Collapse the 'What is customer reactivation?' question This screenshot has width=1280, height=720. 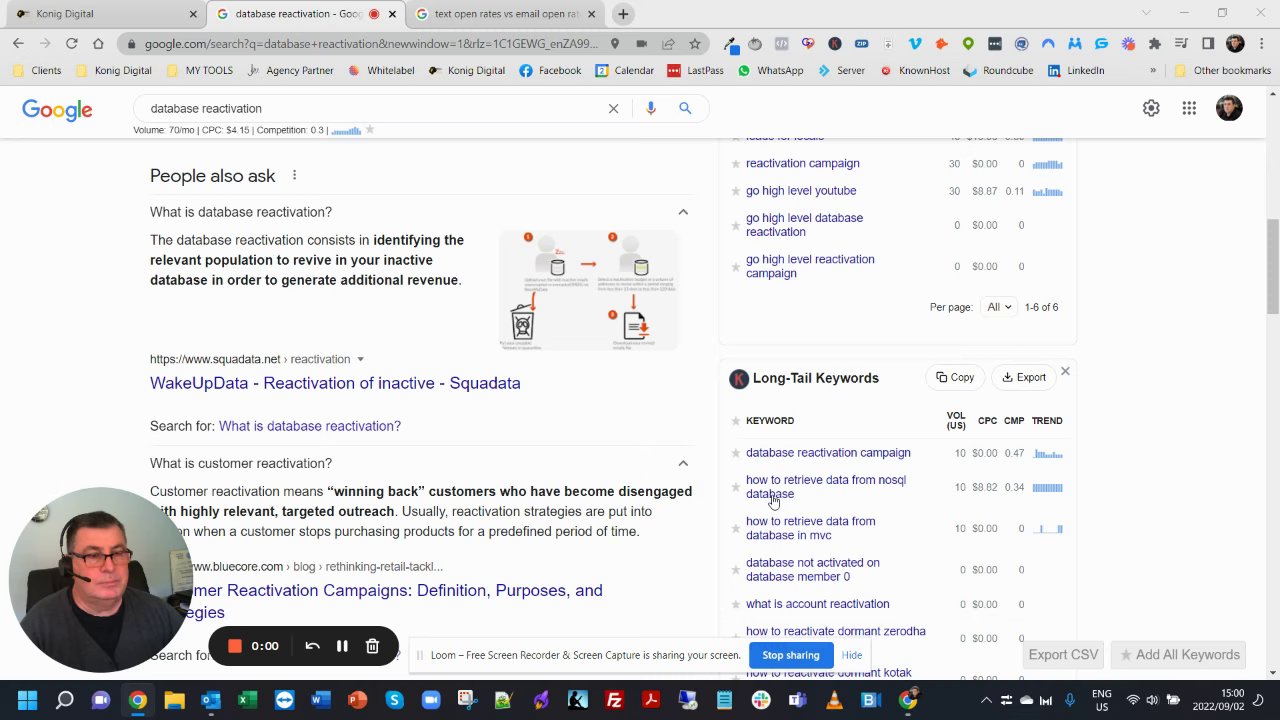pyautogui.click(x=683, y=463)
